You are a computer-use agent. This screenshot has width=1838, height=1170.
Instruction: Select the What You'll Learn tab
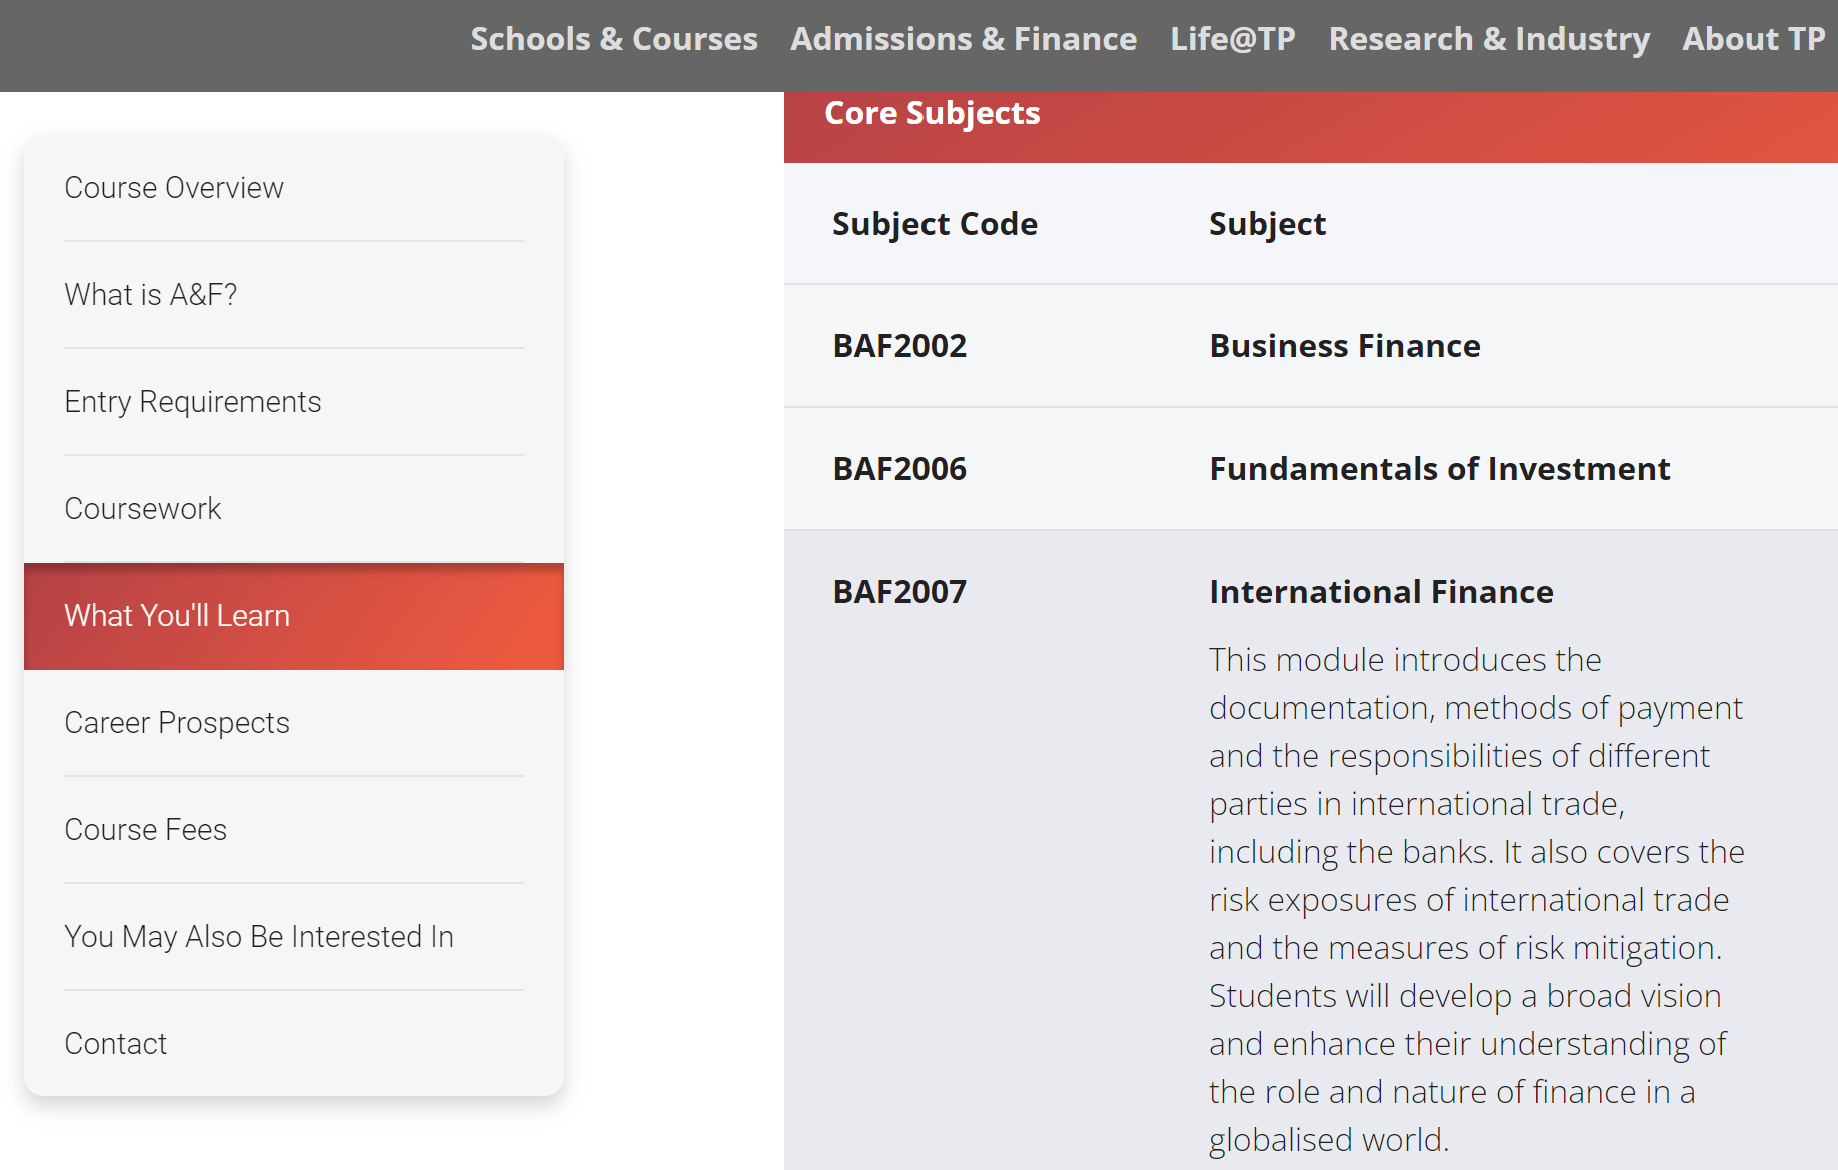tap(176, 616)
